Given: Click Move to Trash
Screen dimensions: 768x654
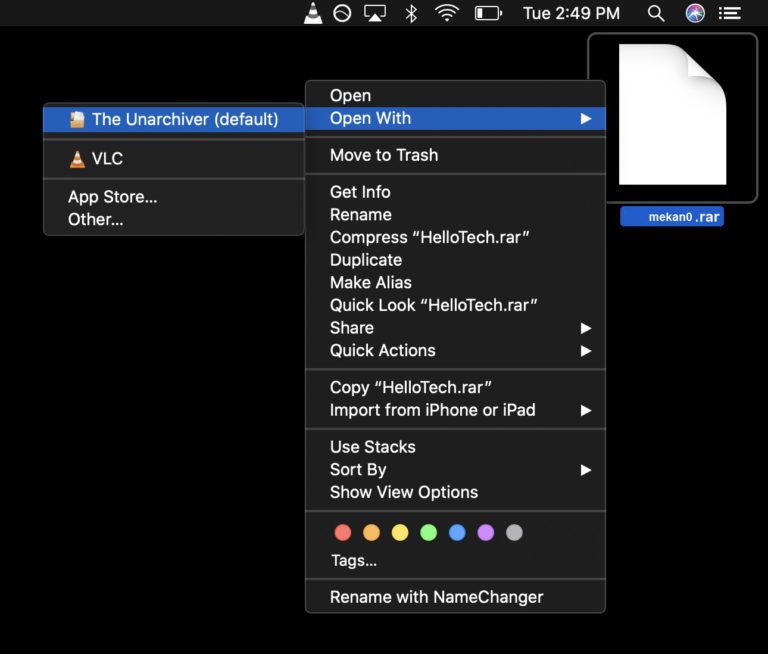Looking at the screenshot, I should point(384,155).
